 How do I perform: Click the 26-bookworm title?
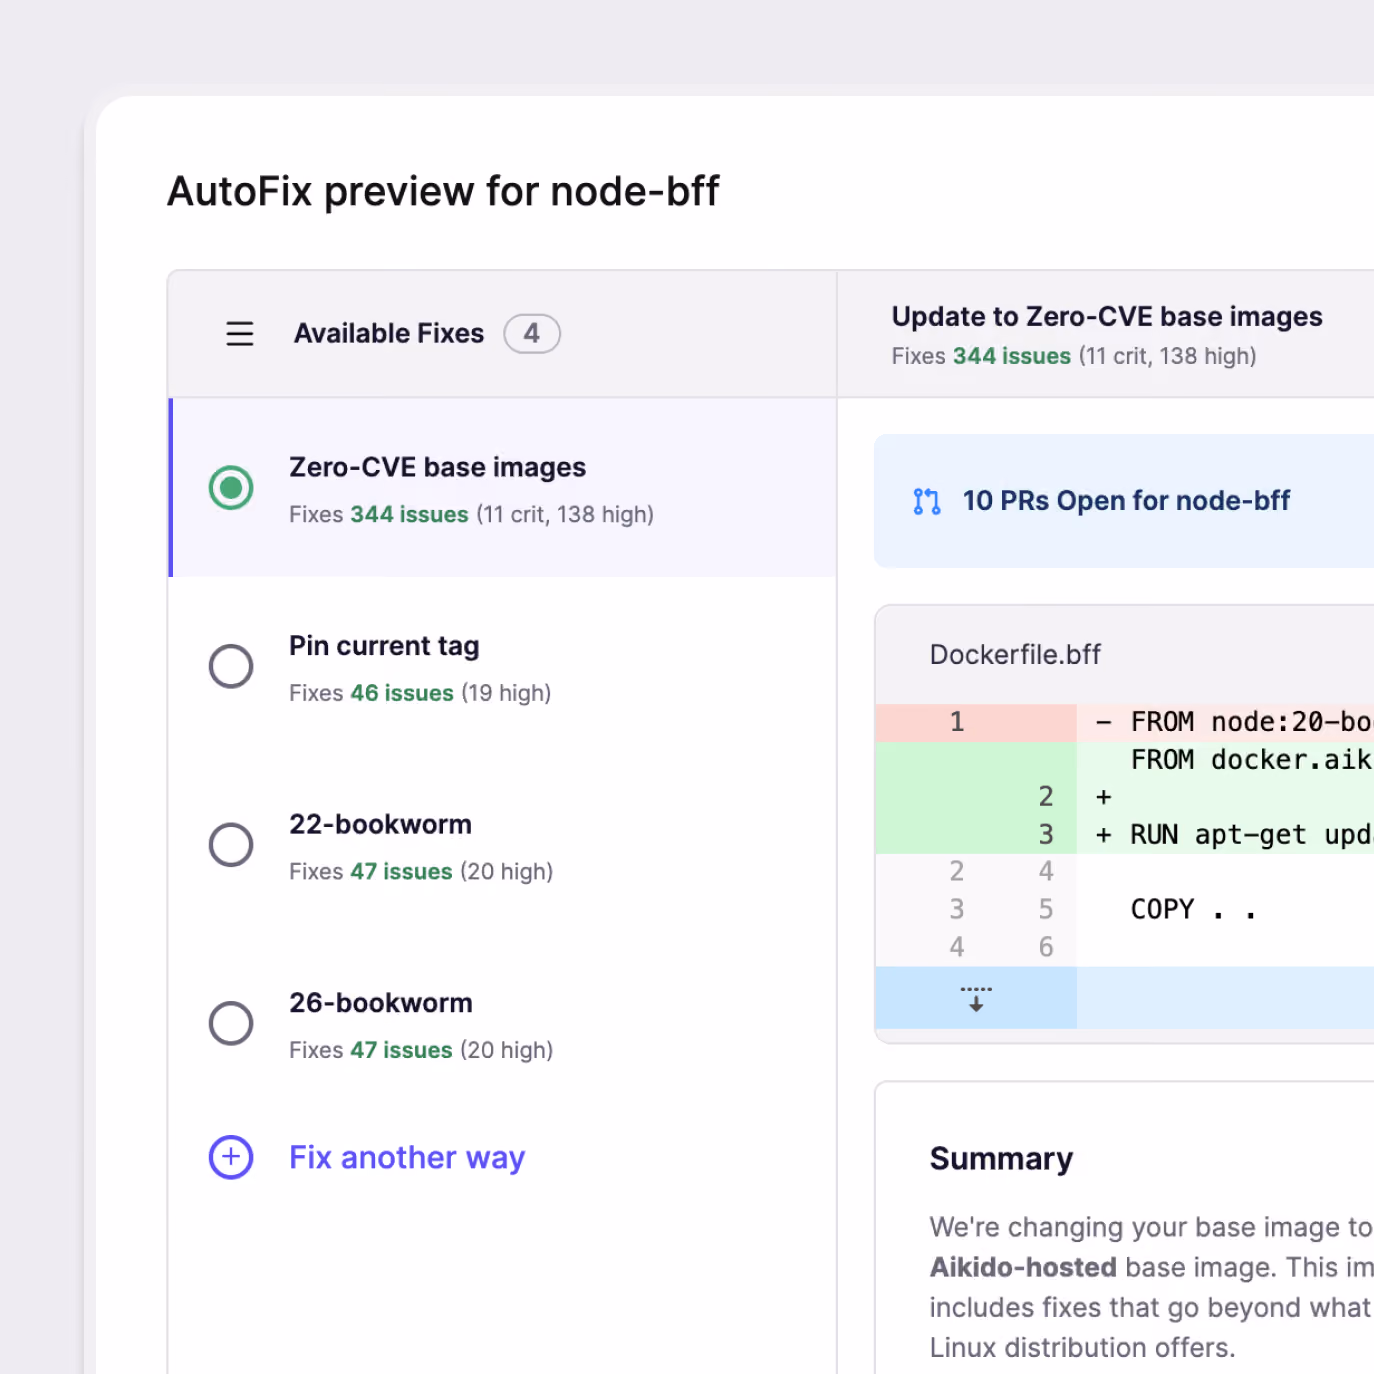tap(381, 1003)
